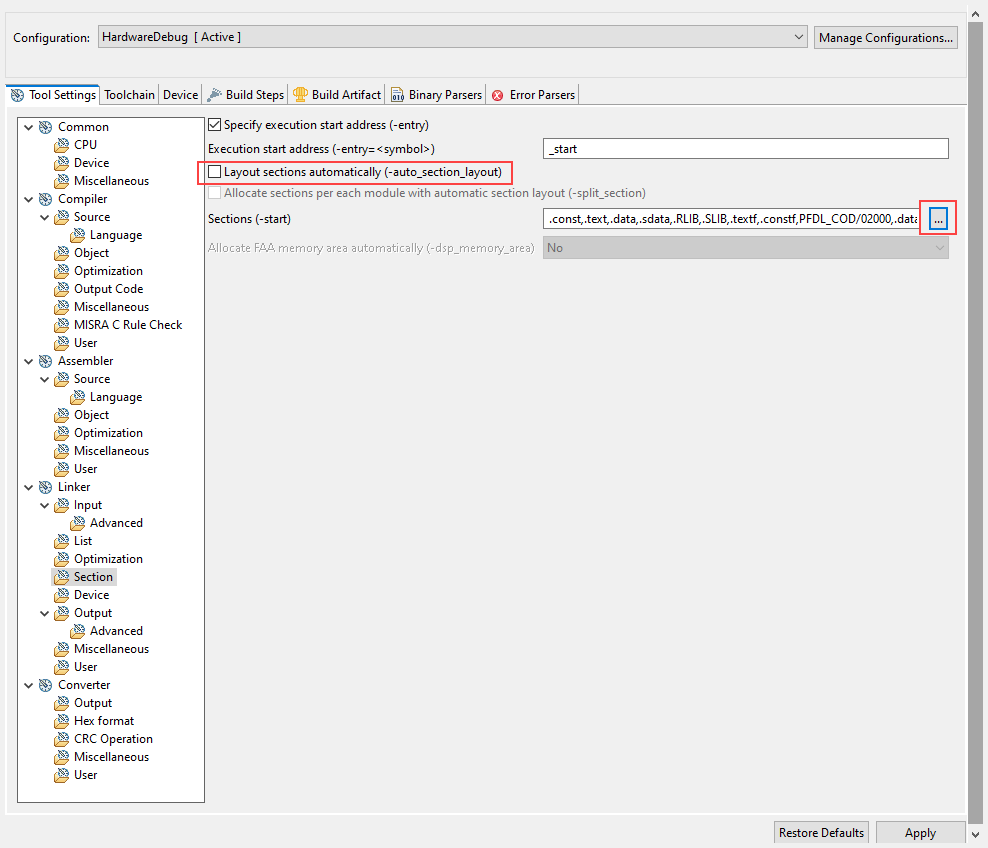Viewport: 988px width, 848px height.
Task: Click the Apply button
Action: click(x=920, y=833)
